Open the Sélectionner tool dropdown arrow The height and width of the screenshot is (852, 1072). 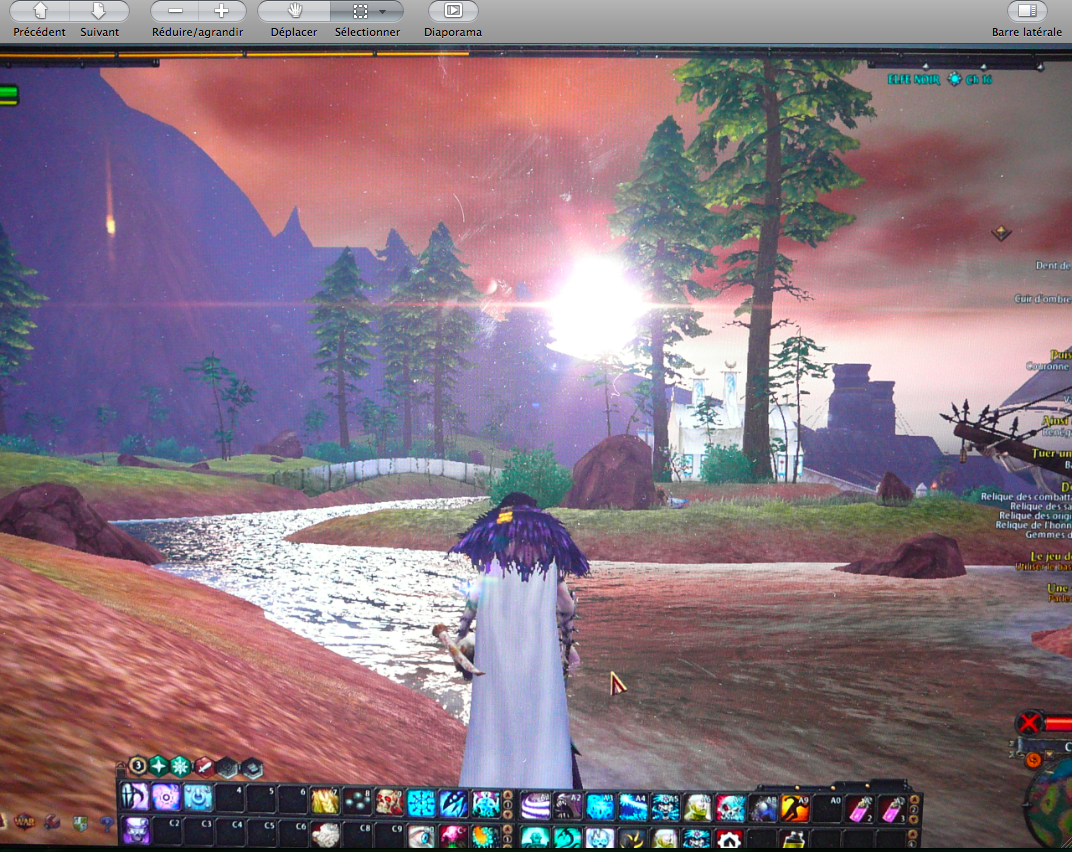(x=383, y=11)
